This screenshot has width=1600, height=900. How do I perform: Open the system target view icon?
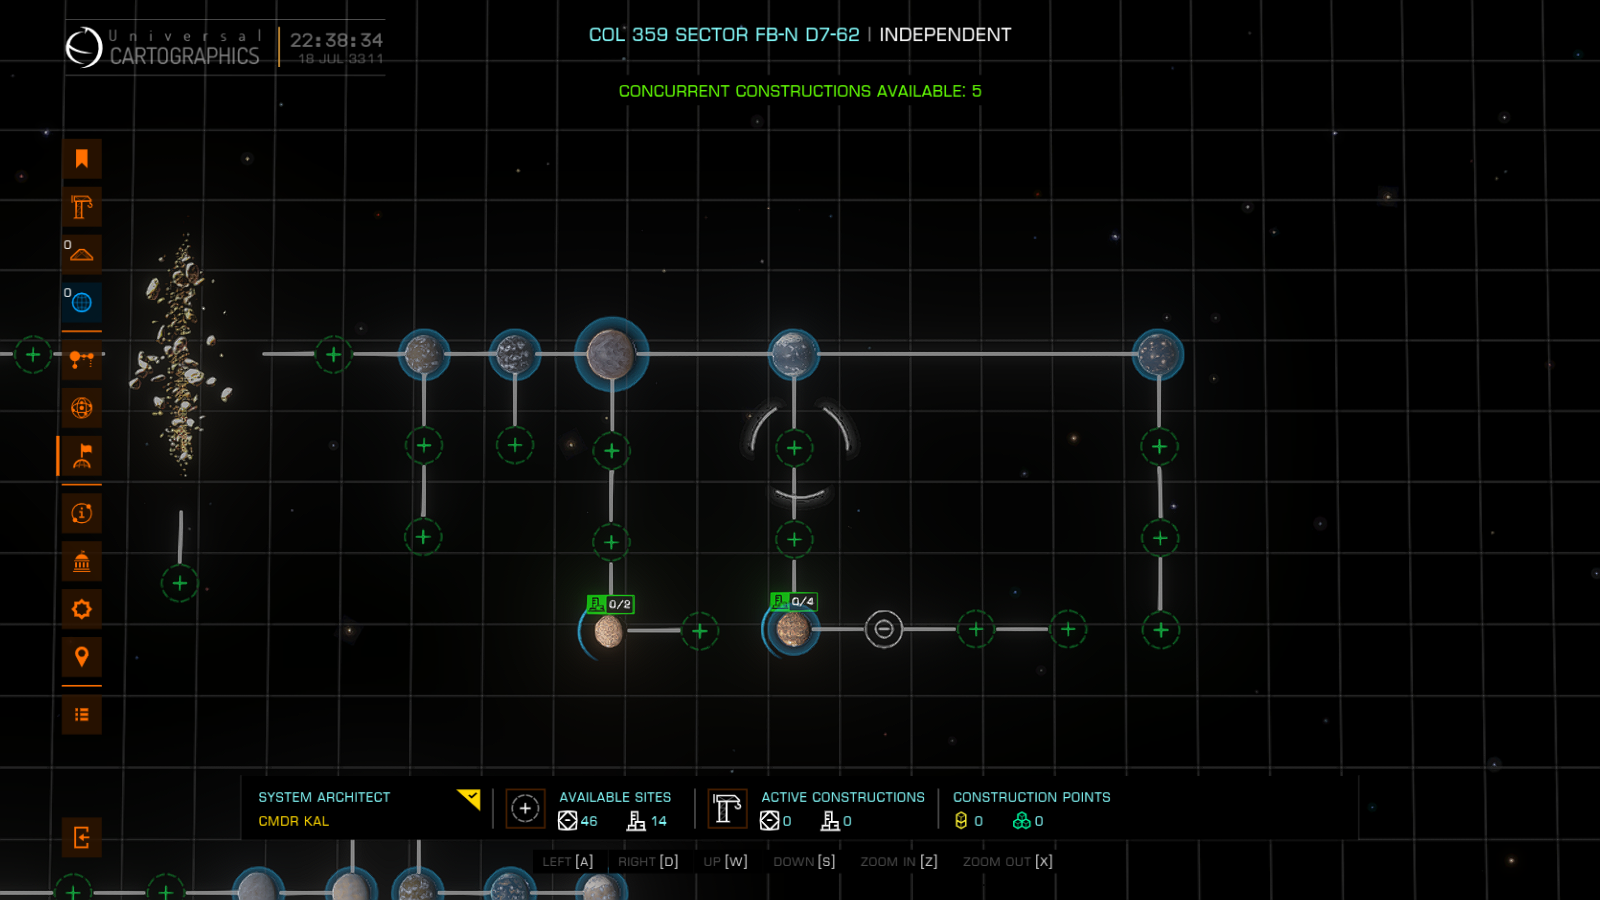pyautogui.click(x=82, y=408)
